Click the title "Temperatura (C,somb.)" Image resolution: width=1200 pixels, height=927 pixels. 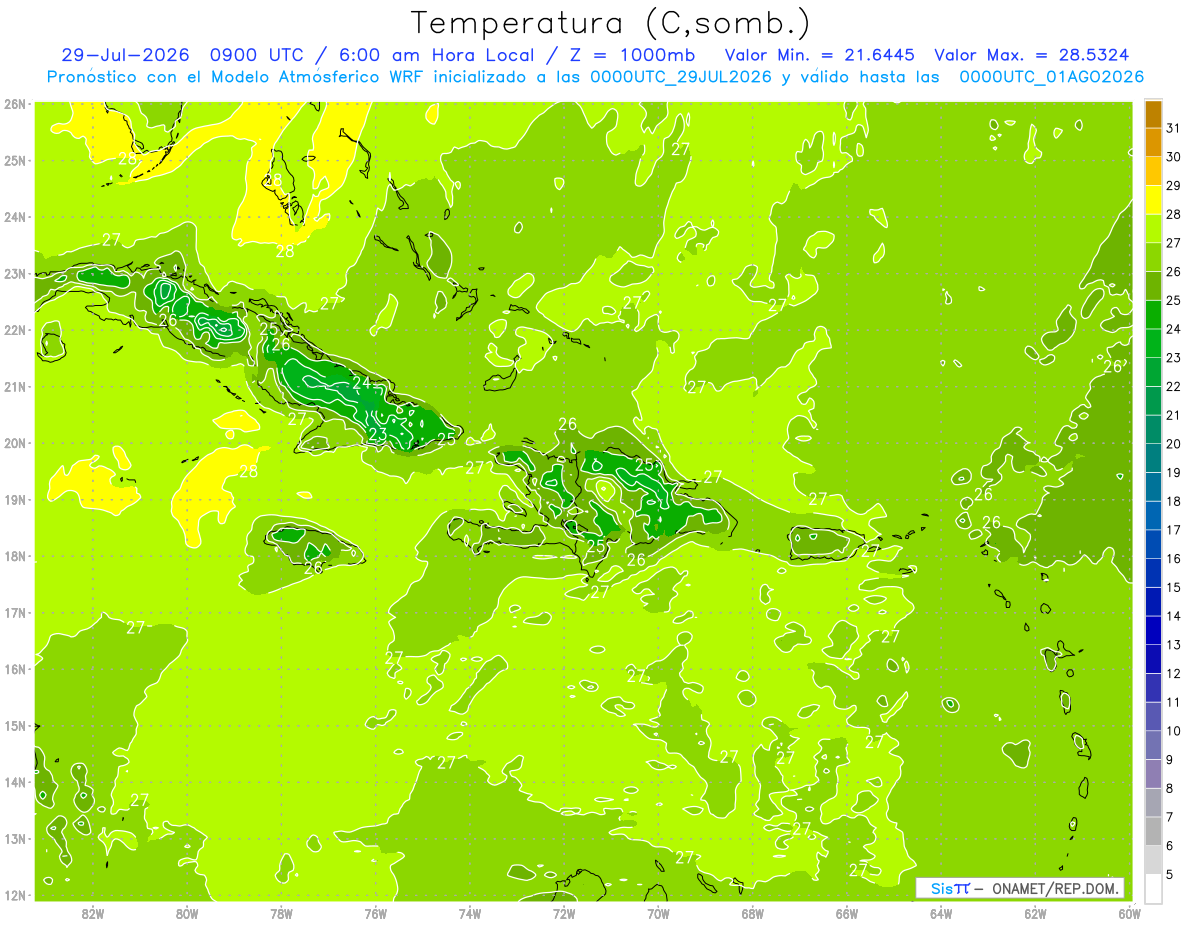tap(611, 24)
